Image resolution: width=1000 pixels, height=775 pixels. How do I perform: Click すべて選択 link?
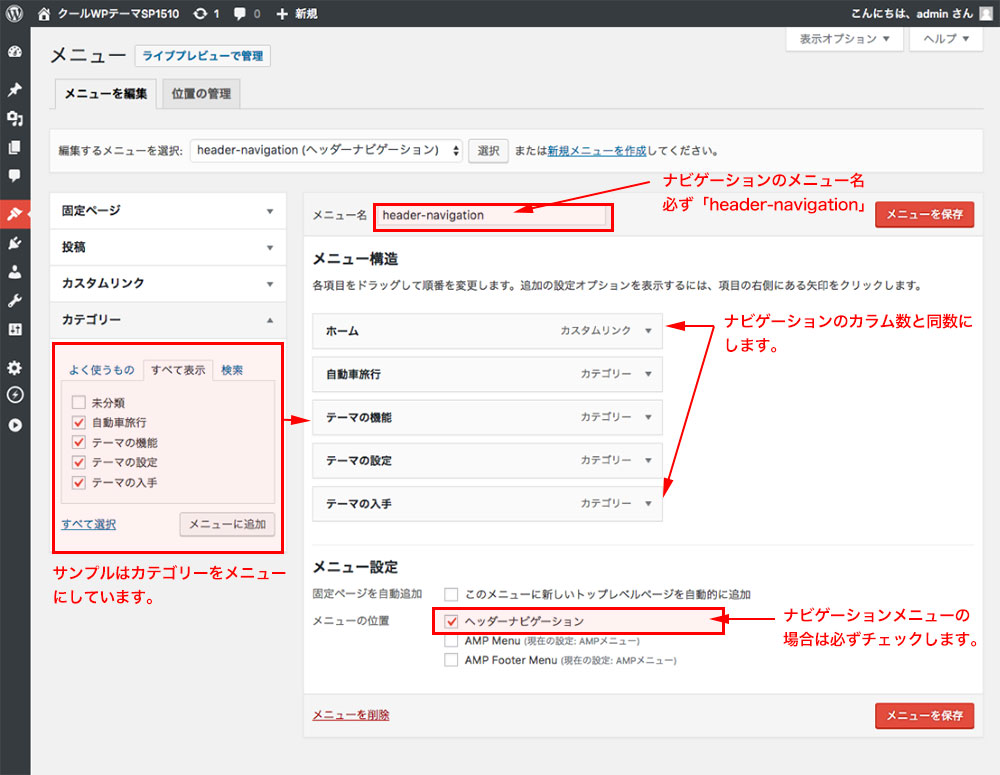[x=89, y=524]
